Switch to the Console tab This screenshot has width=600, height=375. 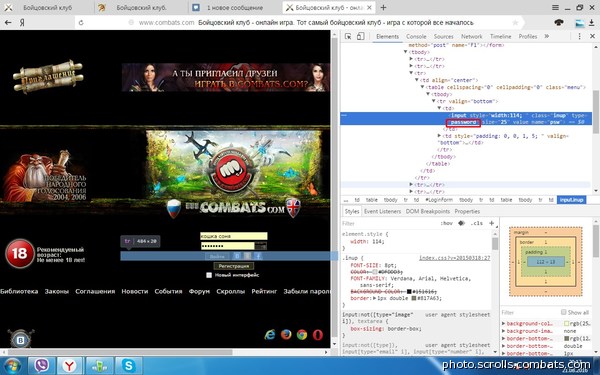click(416, 36)
